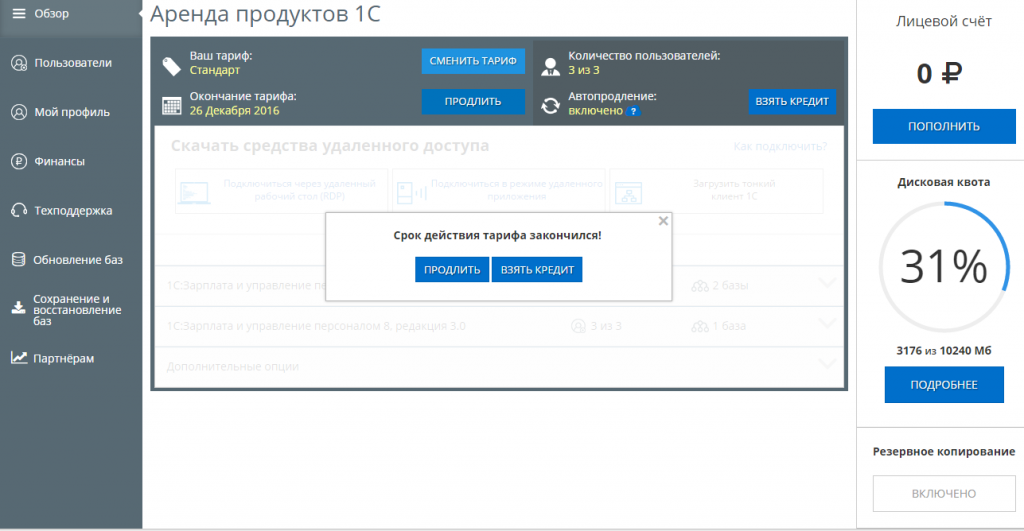Click the Финансы ruble icon
Screen dimensions: 1024x531
18,161
